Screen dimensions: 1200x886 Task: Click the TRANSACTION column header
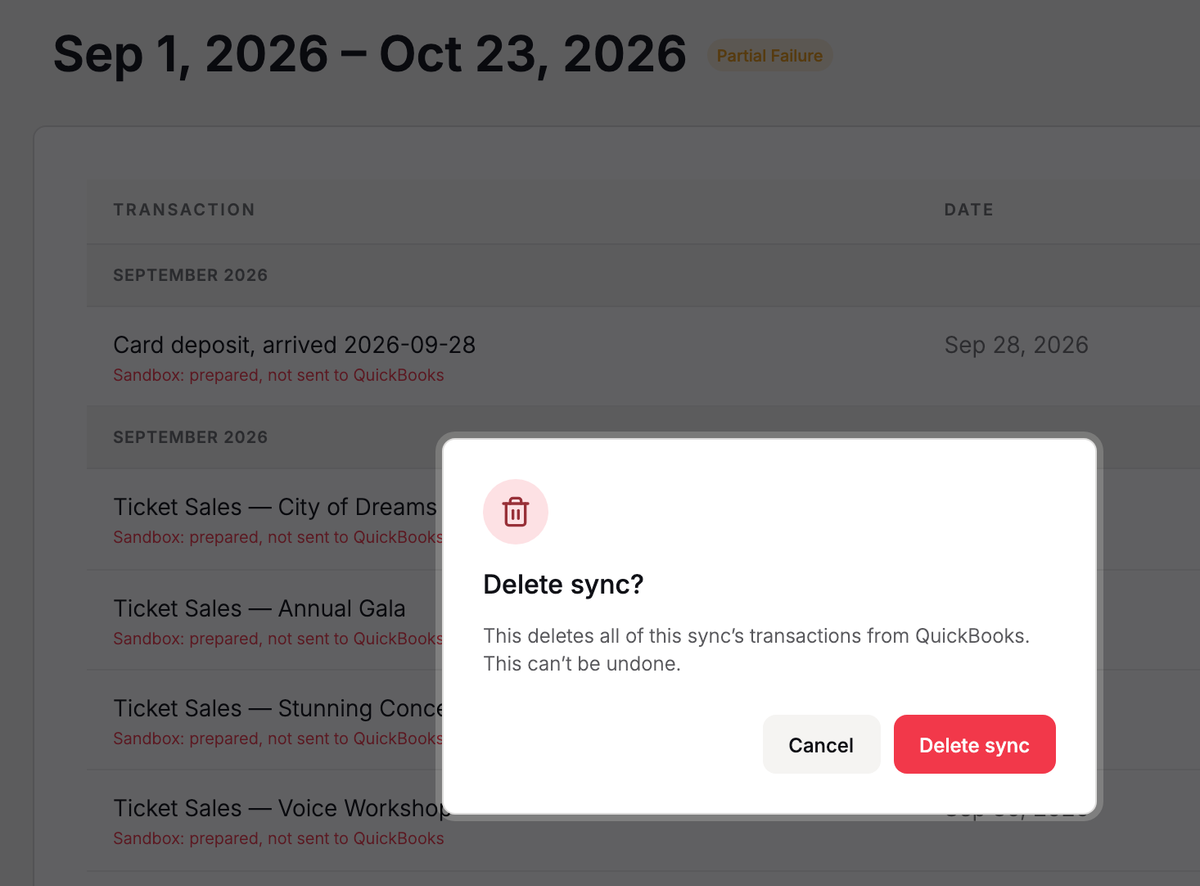pyautogui.click(x=184, y=209)
